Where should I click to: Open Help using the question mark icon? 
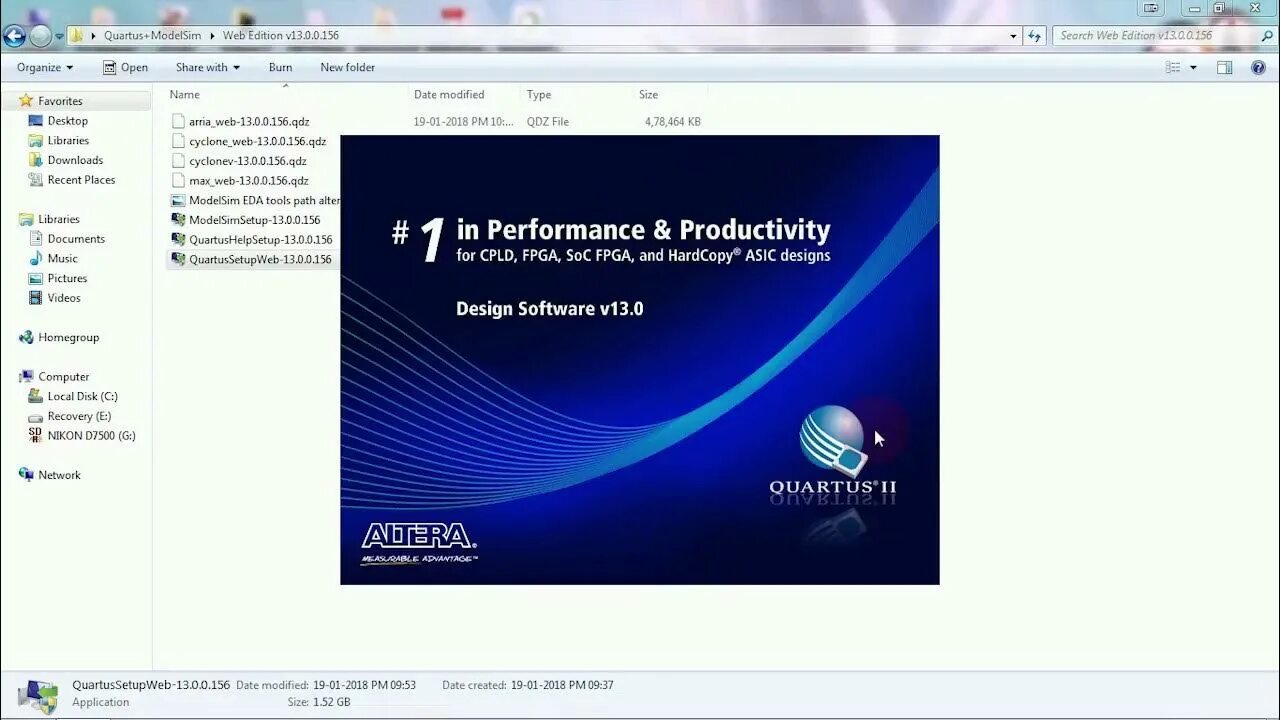click(x=1258, y=67)
